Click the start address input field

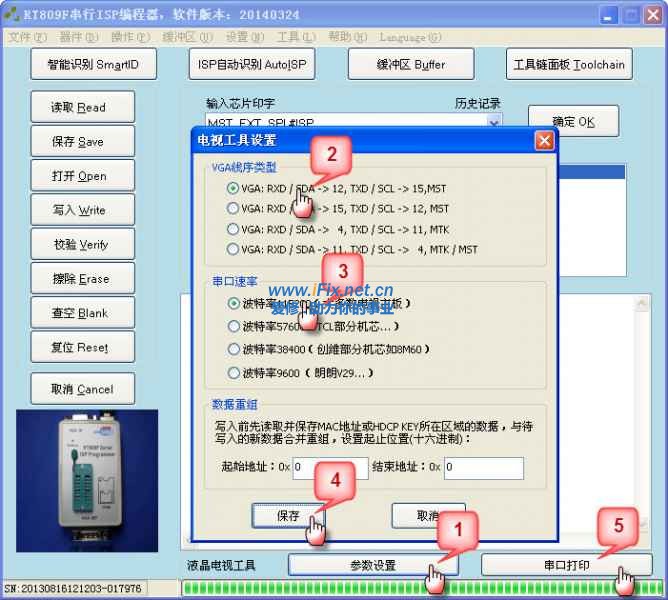(x=330, y=467)
